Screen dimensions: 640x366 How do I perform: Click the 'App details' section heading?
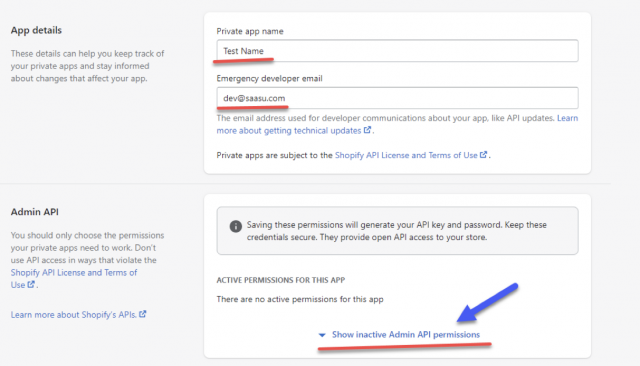(x=36, y=30)
